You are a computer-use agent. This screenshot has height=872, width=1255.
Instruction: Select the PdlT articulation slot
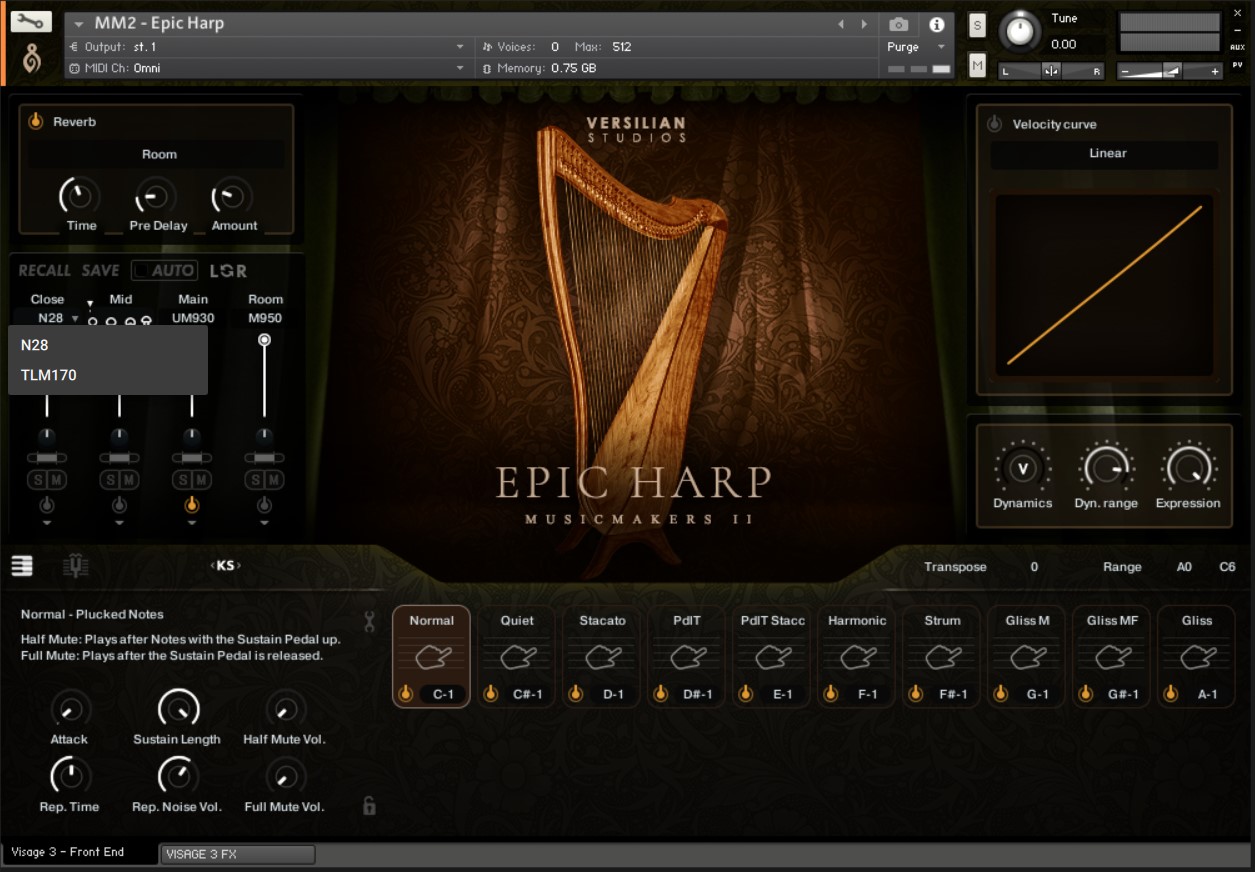point(687,656)
